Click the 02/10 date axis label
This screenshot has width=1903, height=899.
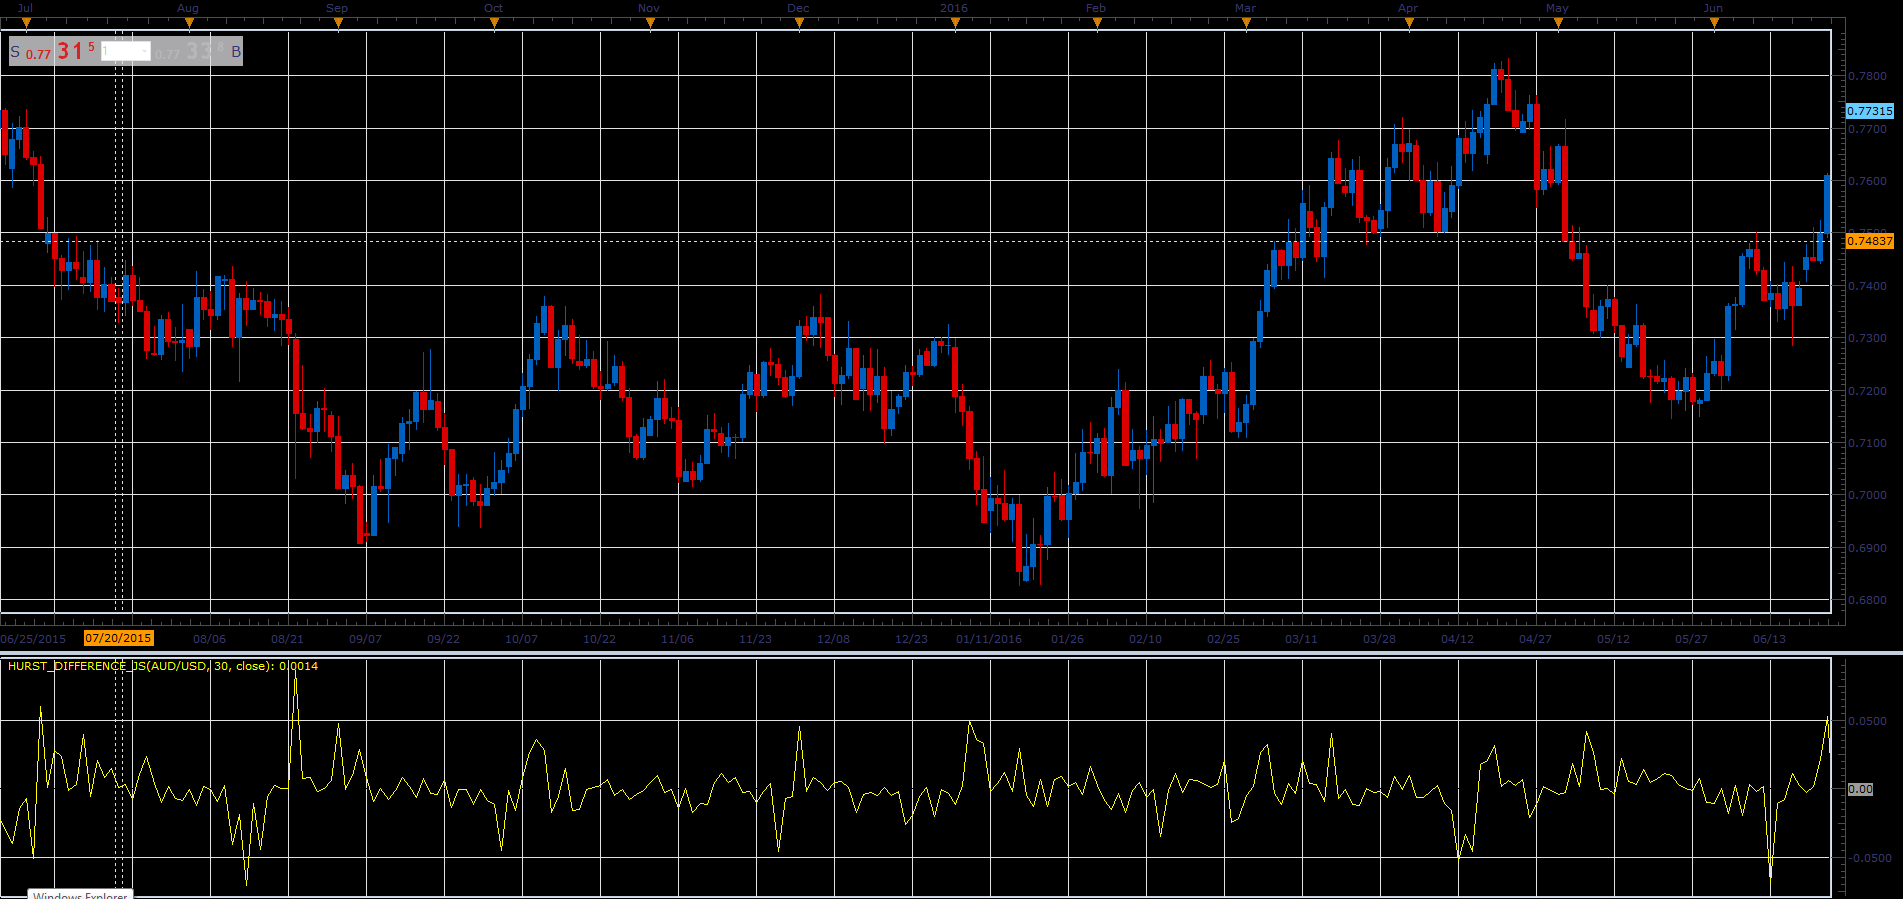pos(1145,639)
